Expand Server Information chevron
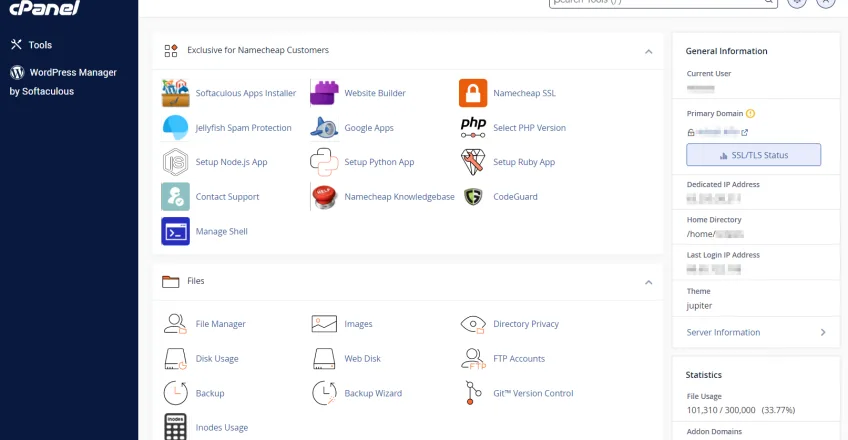The width and height of the screenshot is (848, 440). (x=823, y=332)
